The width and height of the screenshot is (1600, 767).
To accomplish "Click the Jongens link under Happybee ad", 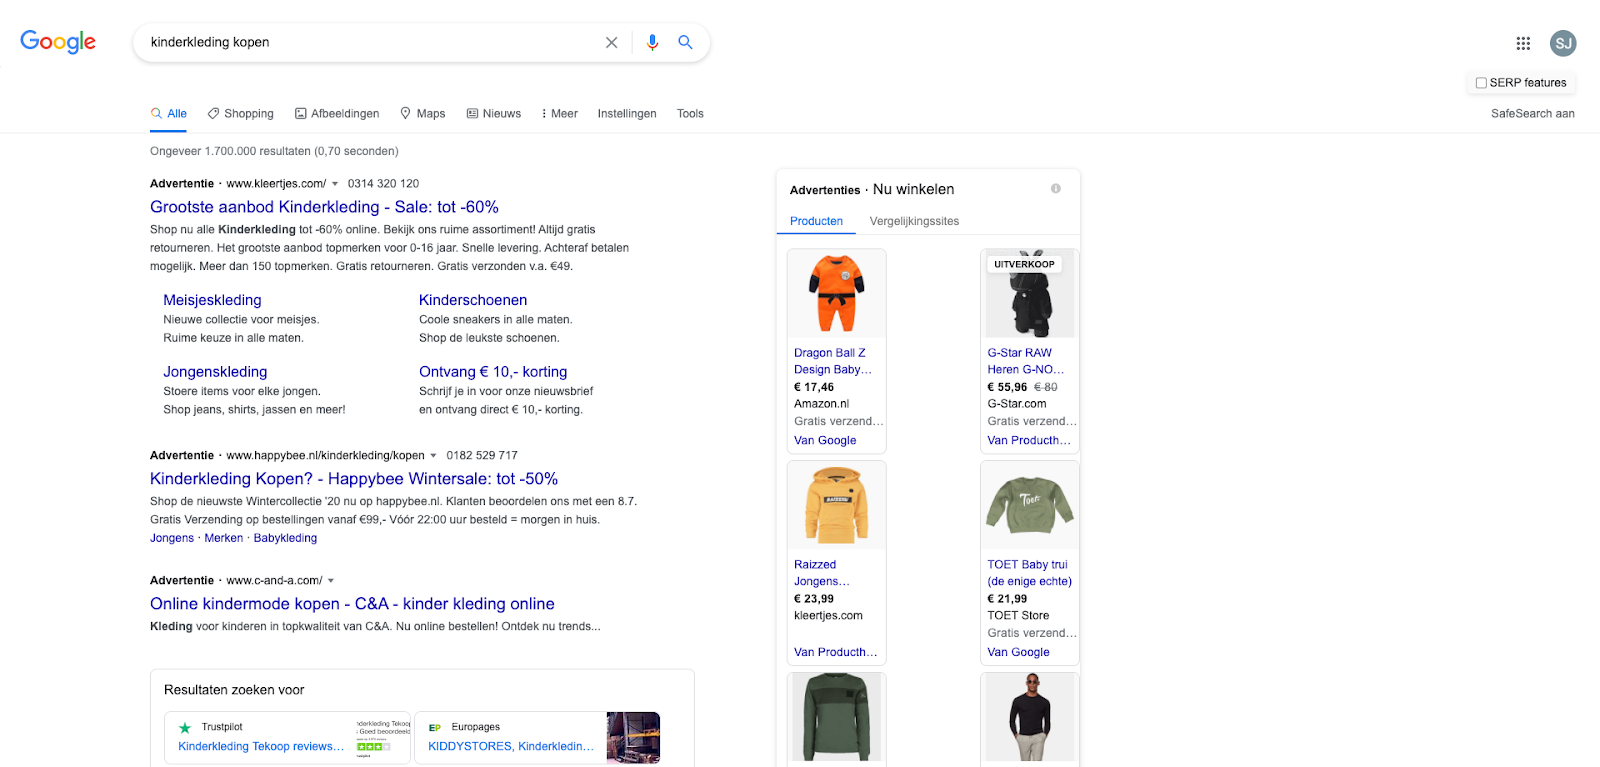I will point(172,538).
